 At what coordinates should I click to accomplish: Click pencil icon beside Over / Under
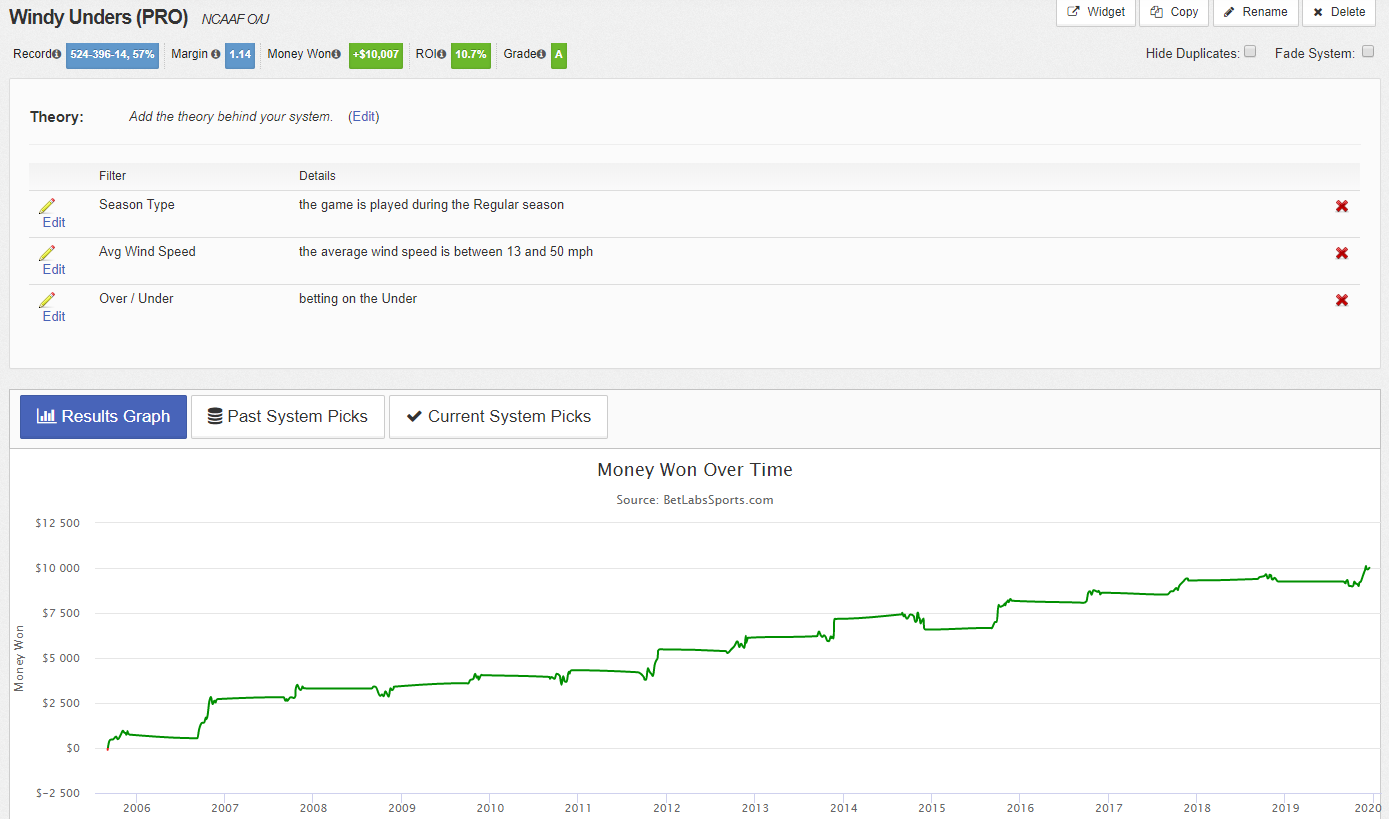coord(47,300)
